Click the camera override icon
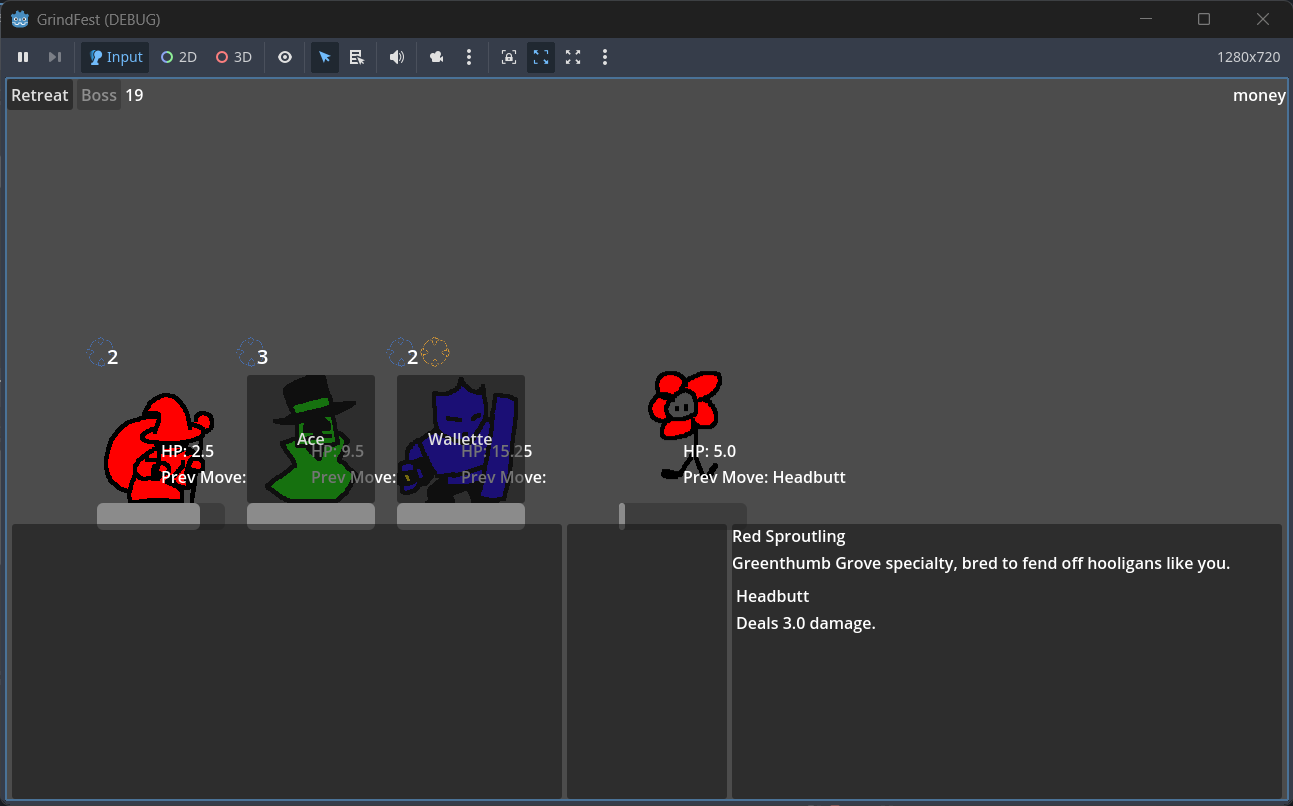The height and width of the screenshot is (806, 1293). click(437, 57)
